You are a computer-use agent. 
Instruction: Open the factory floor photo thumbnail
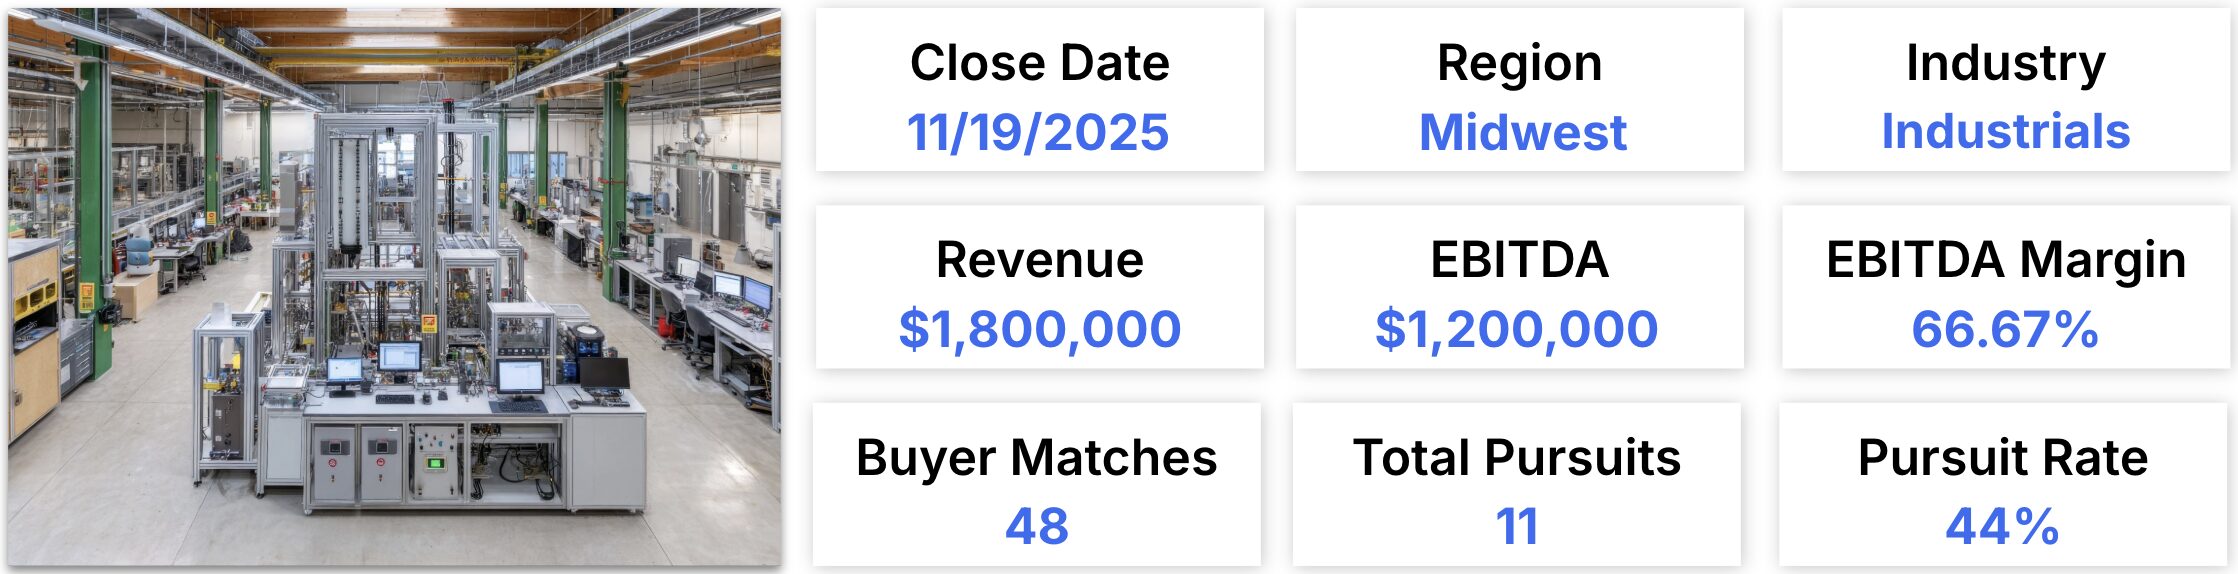click(395, 287)
